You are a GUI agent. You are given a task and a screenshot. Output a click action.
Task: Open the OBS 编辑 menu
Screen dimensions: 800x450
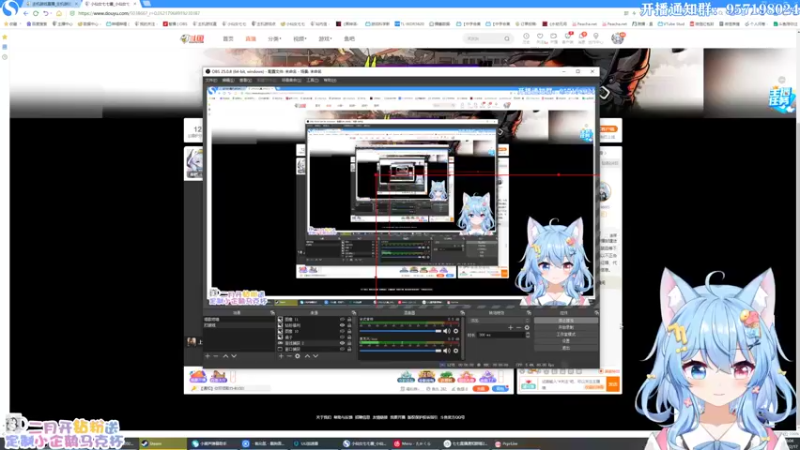click(x=228, y=80)
